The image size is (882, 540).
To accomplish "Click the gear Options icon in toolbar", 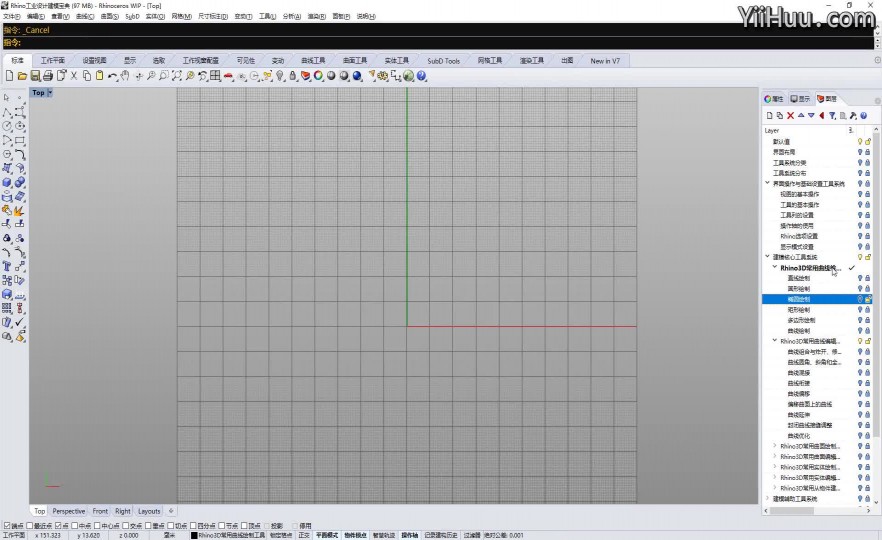I will point(383,76).
